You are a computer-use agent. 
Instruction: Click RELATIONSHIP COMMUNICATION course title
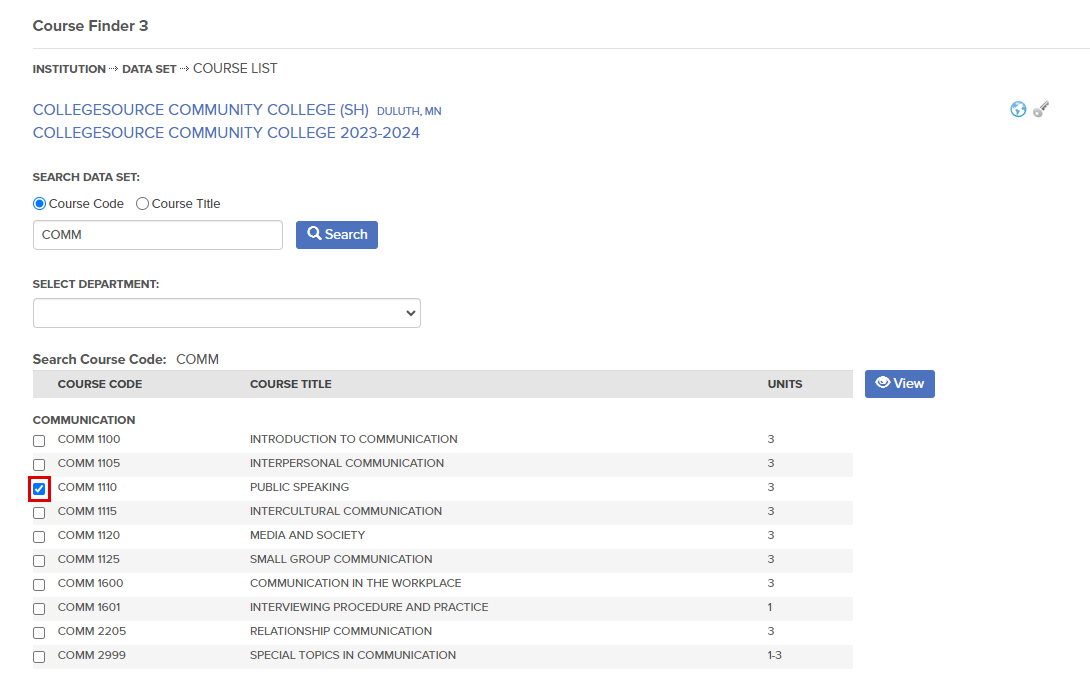[x=341, y=631]
